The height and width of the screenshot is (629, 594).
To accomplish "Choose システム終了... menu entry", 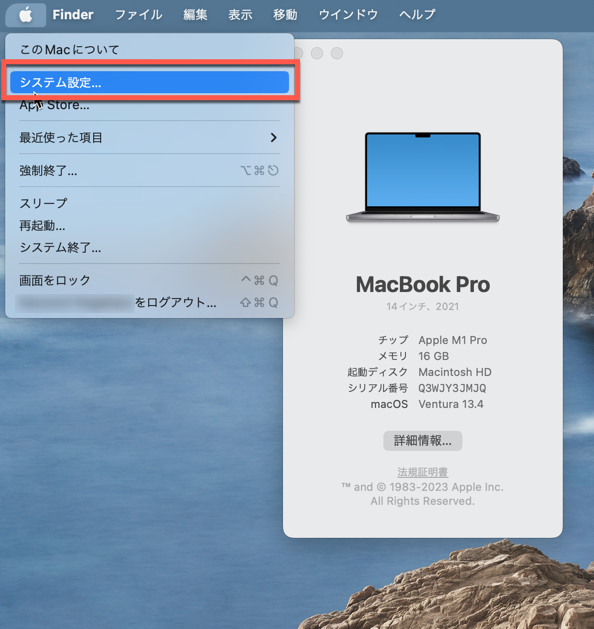I will pyautogui.click(x=150, y=248).
